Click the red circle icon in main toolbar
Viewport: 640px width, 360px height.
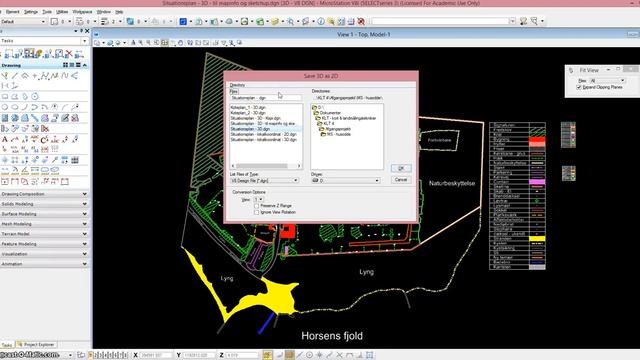[x=361, y=21]
